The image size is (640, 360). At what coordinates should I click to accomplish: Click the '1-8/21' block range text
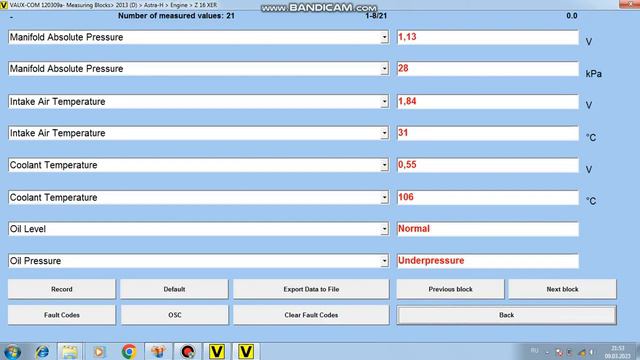click(376, 16)
